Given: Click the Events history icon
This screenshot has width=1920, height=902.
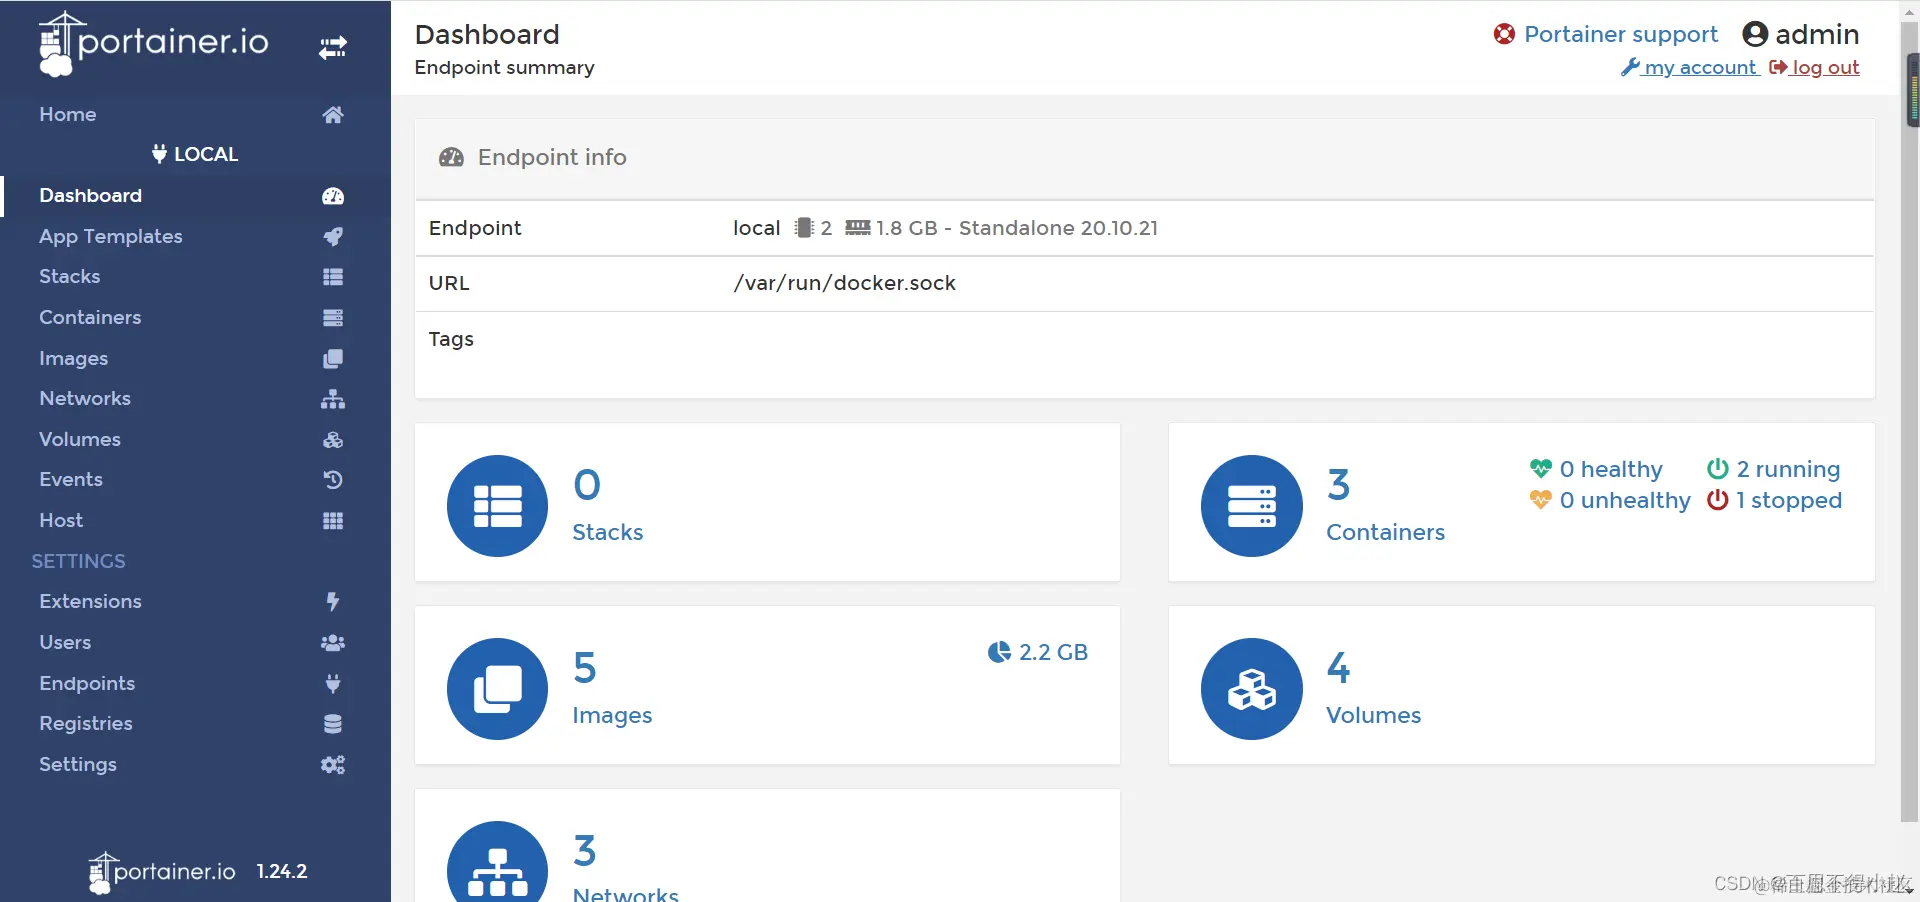Looking at the screenshot, I should click(333, 480).
